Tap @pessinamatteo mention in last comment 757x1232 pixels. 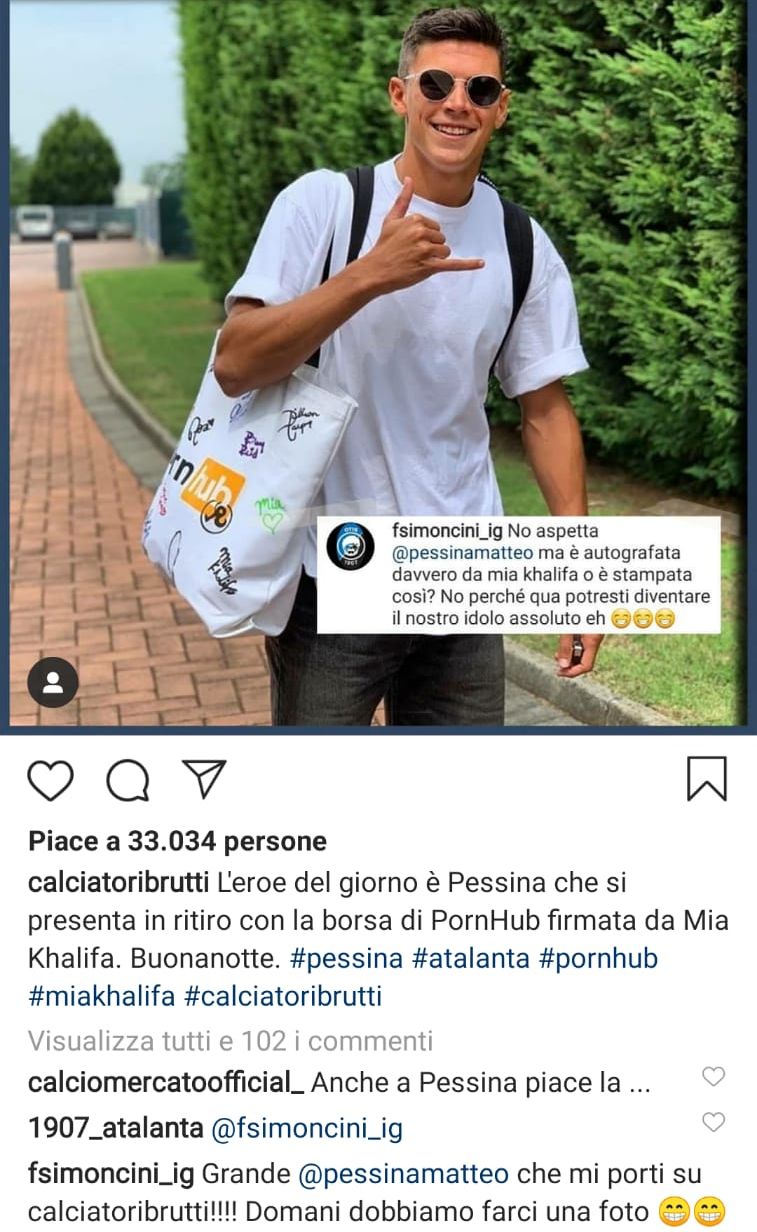403,1174
